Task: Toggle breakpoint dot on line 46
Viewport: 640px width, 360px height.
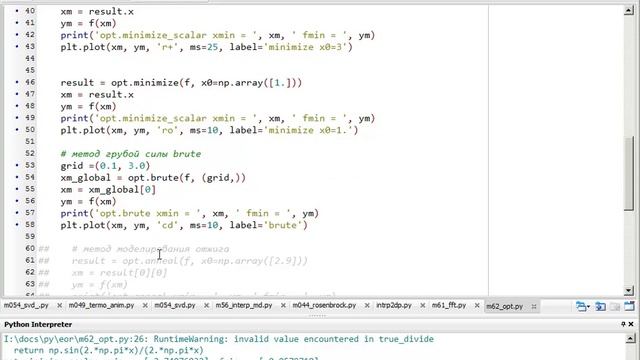Action: [17, 82]
